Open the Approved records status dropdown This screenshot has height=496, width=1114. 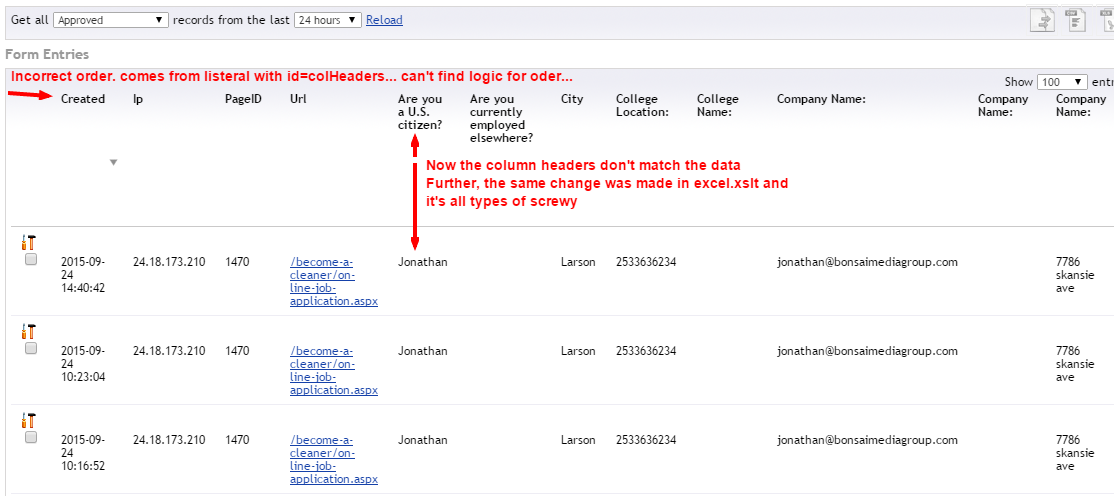(x=110, y=21)
